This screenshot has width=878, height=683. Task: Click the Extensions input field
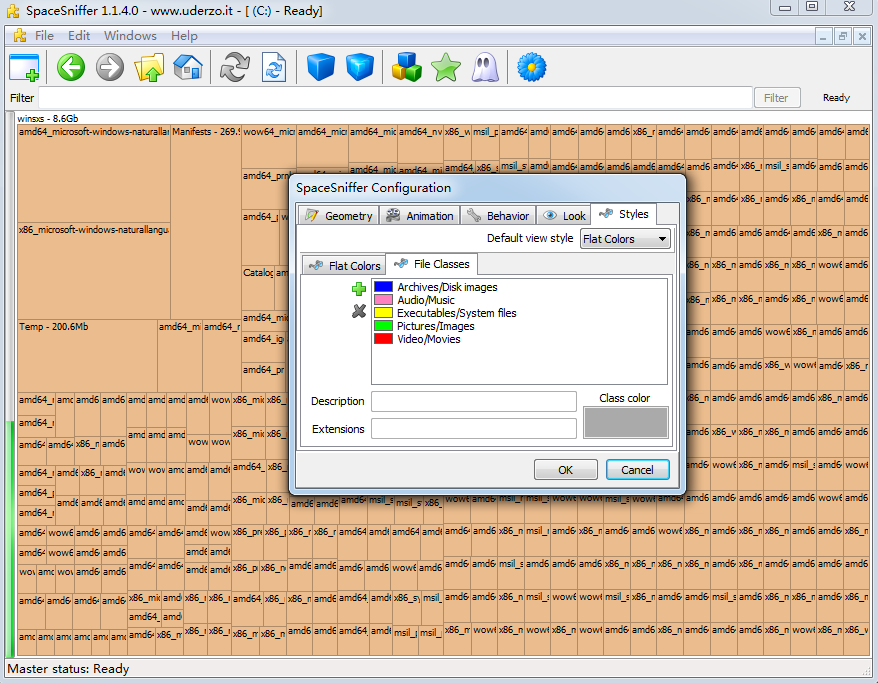tap(474, 429)
